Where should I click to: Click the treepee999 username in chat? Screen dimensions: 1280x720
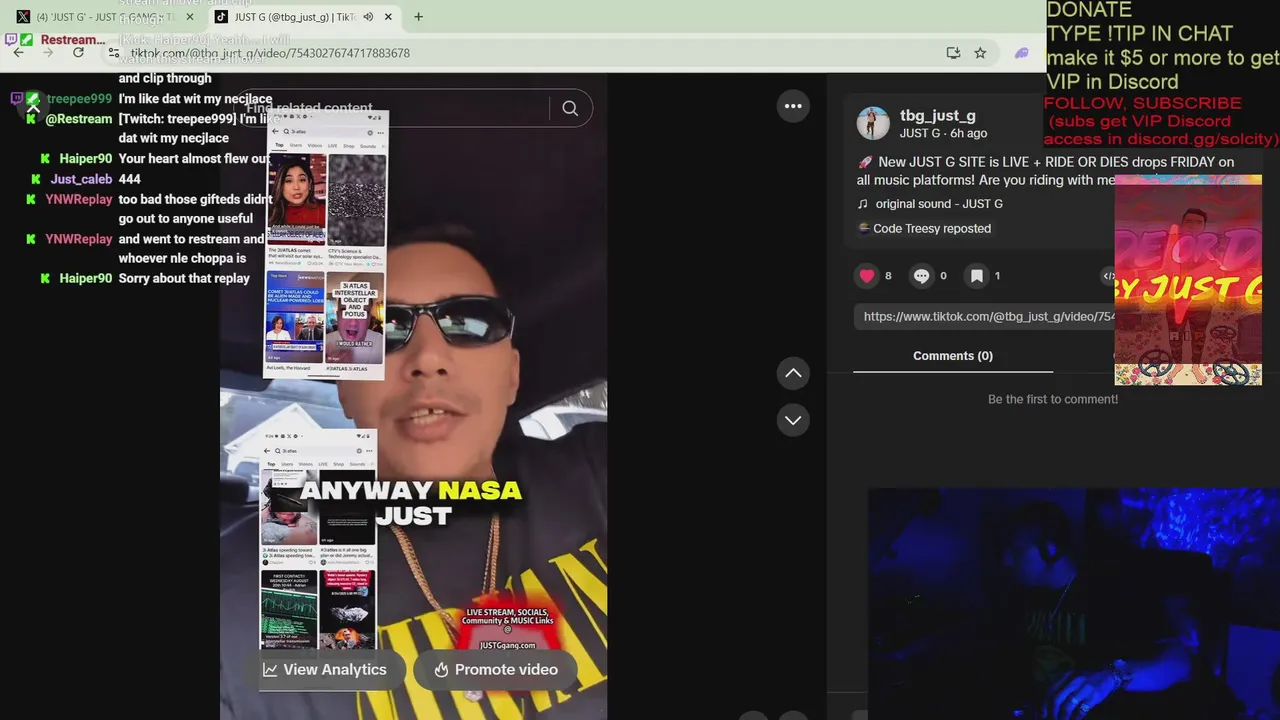click(79, 99)
